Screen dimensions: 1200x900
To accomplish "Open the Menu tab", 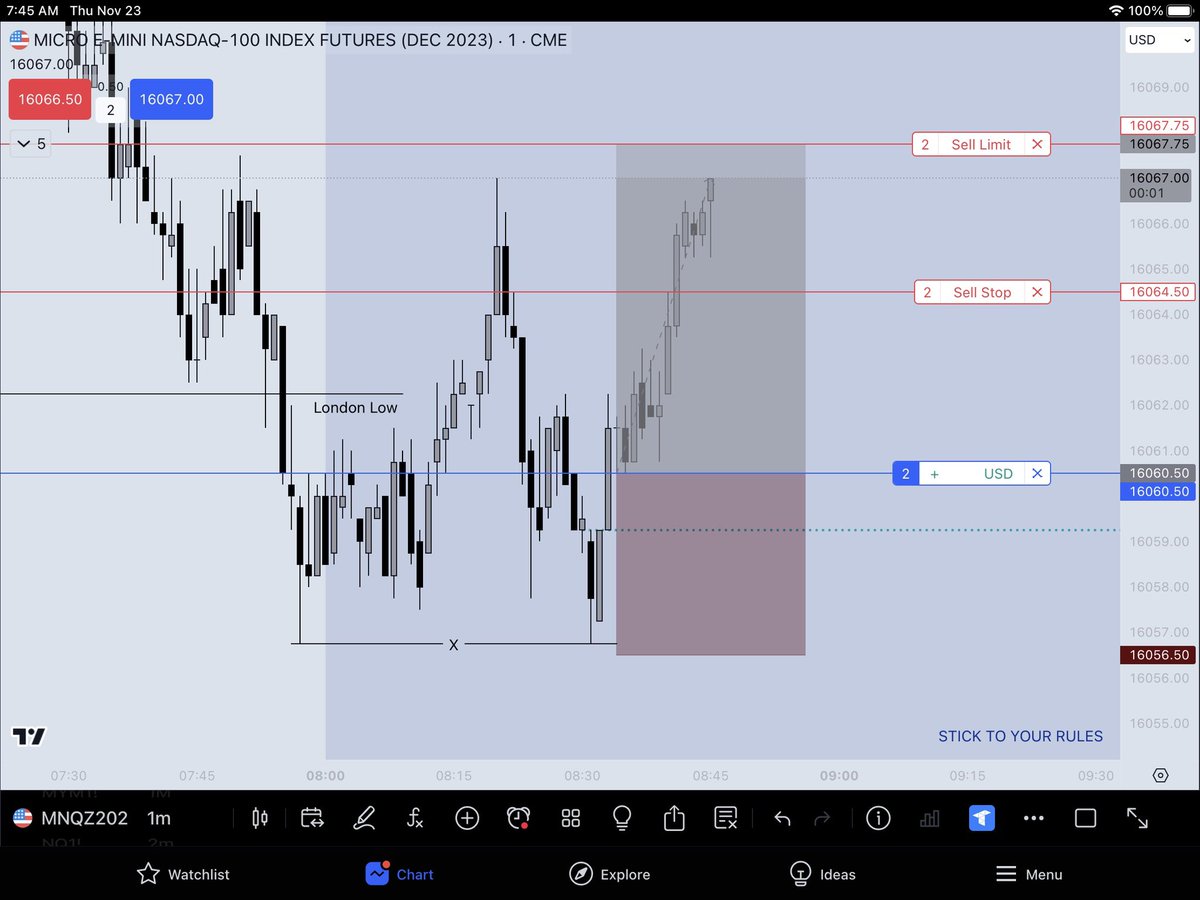I will click(1029, 874).
